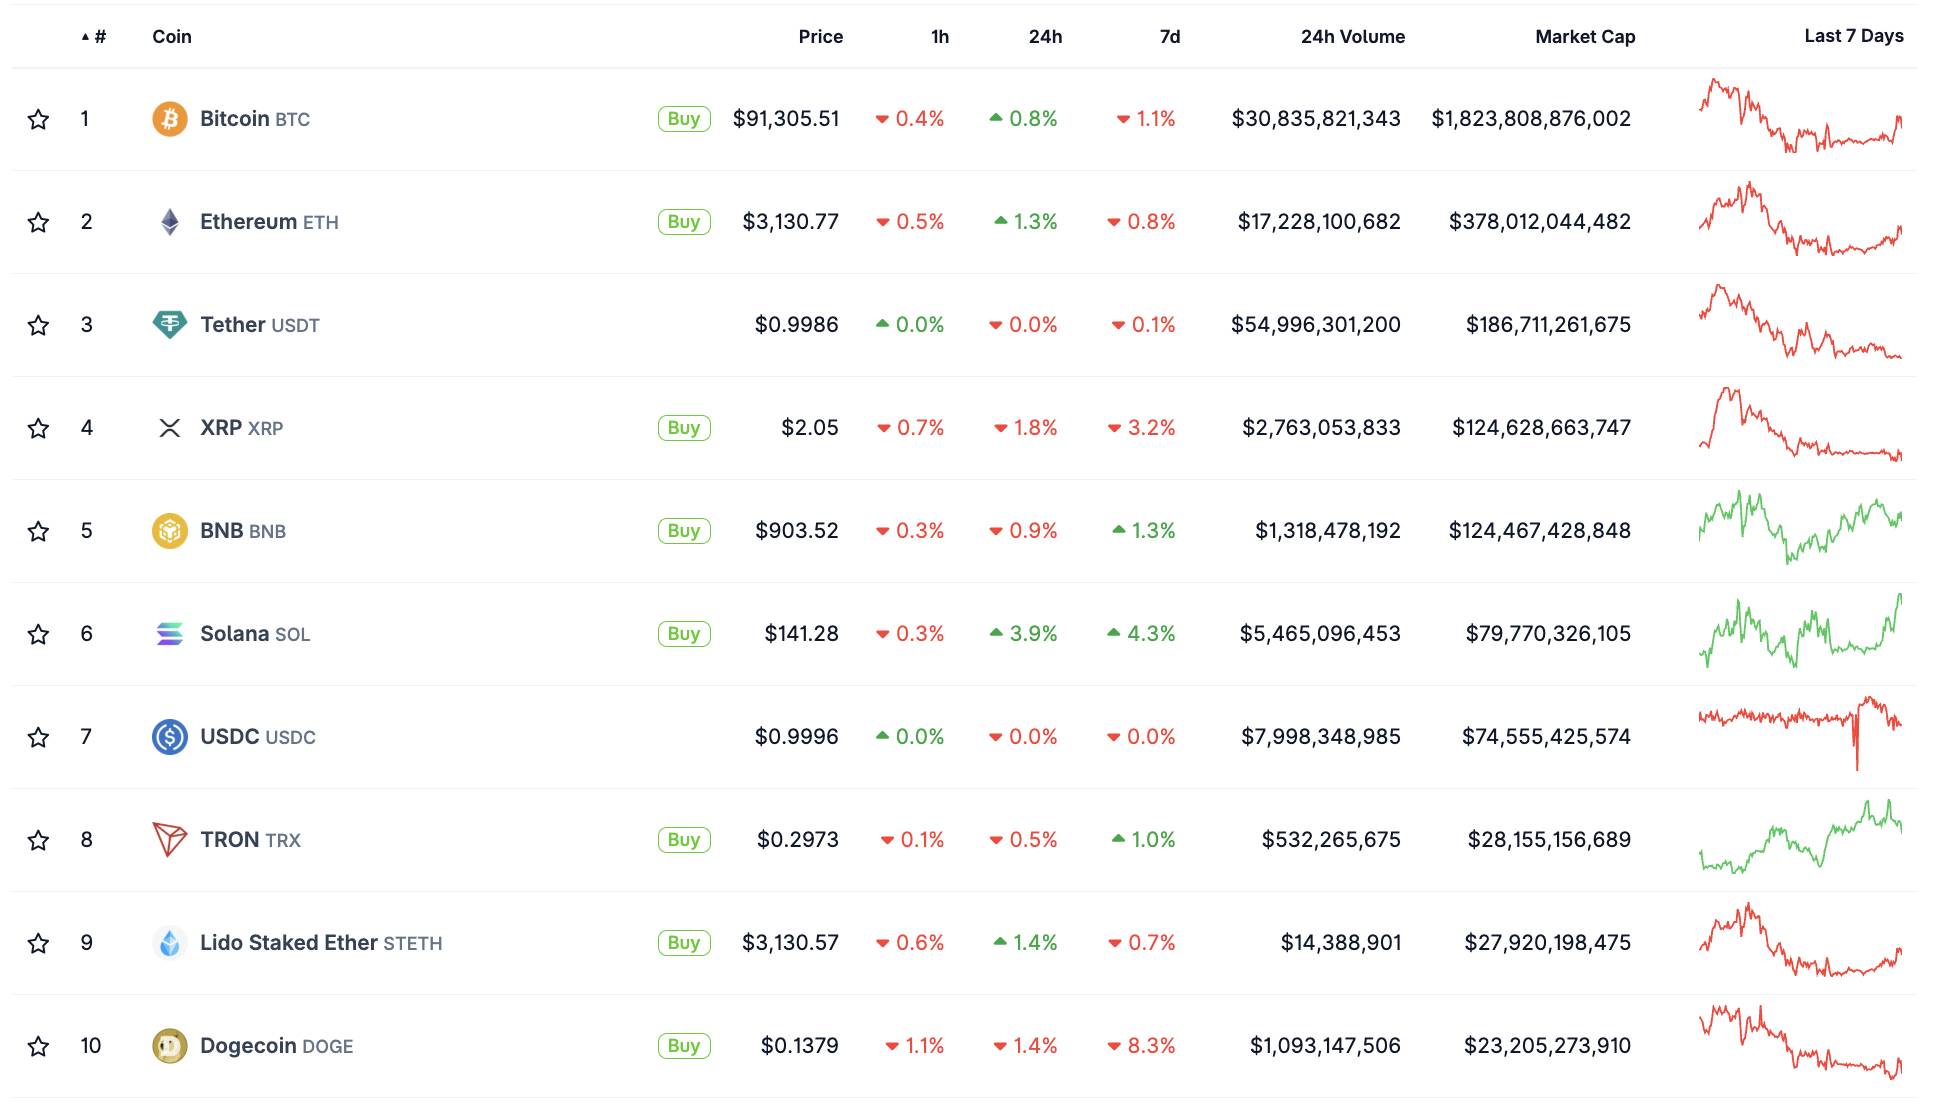
Task: Sort table by Market Cap header
Action: tap(1584, 37)
